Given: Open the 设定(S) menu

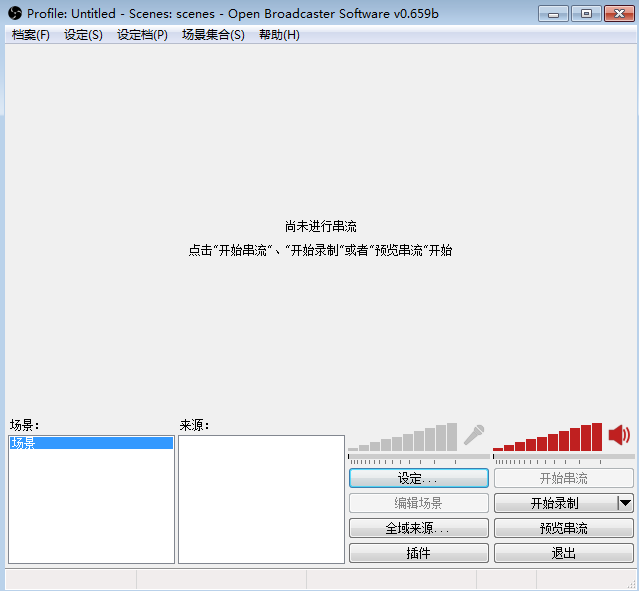Looking at the screenshot, I should click(83, 35).
